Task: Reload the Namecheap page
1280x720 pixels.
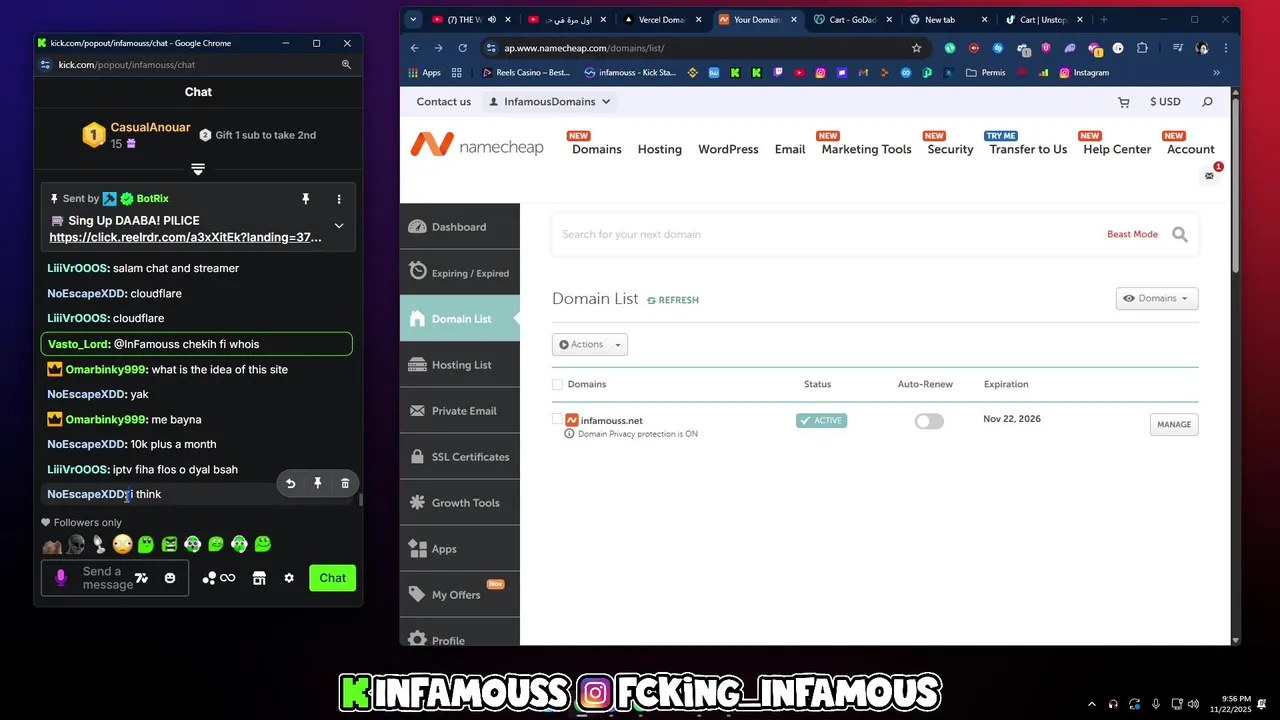Action: click(462, 48)
